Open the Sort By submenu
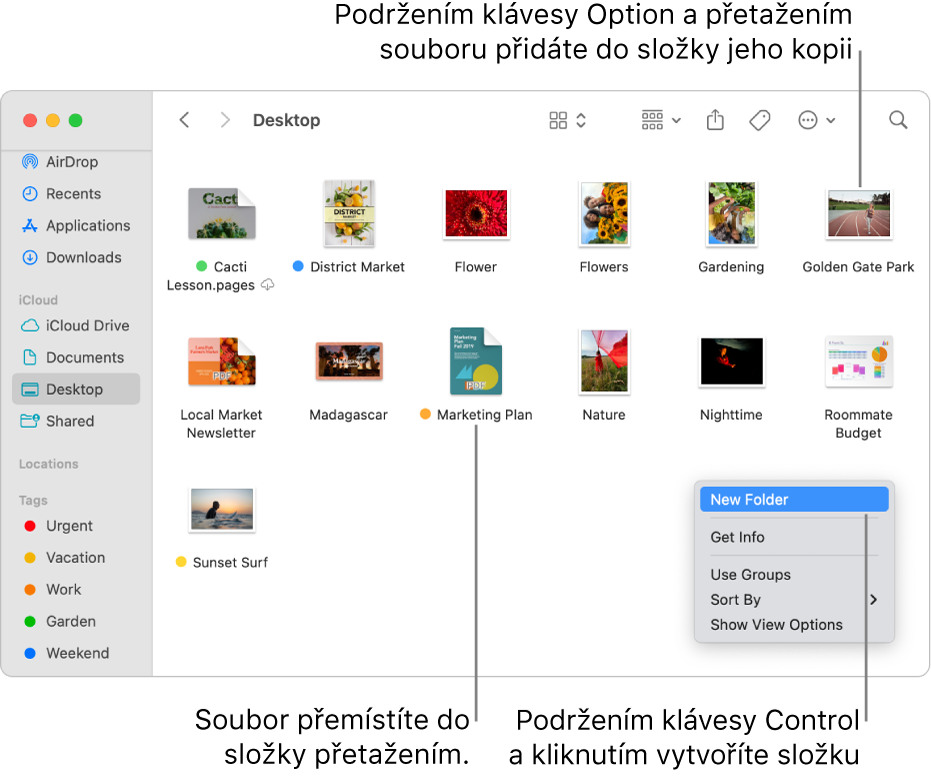931x777 pixels. point(794,600)
